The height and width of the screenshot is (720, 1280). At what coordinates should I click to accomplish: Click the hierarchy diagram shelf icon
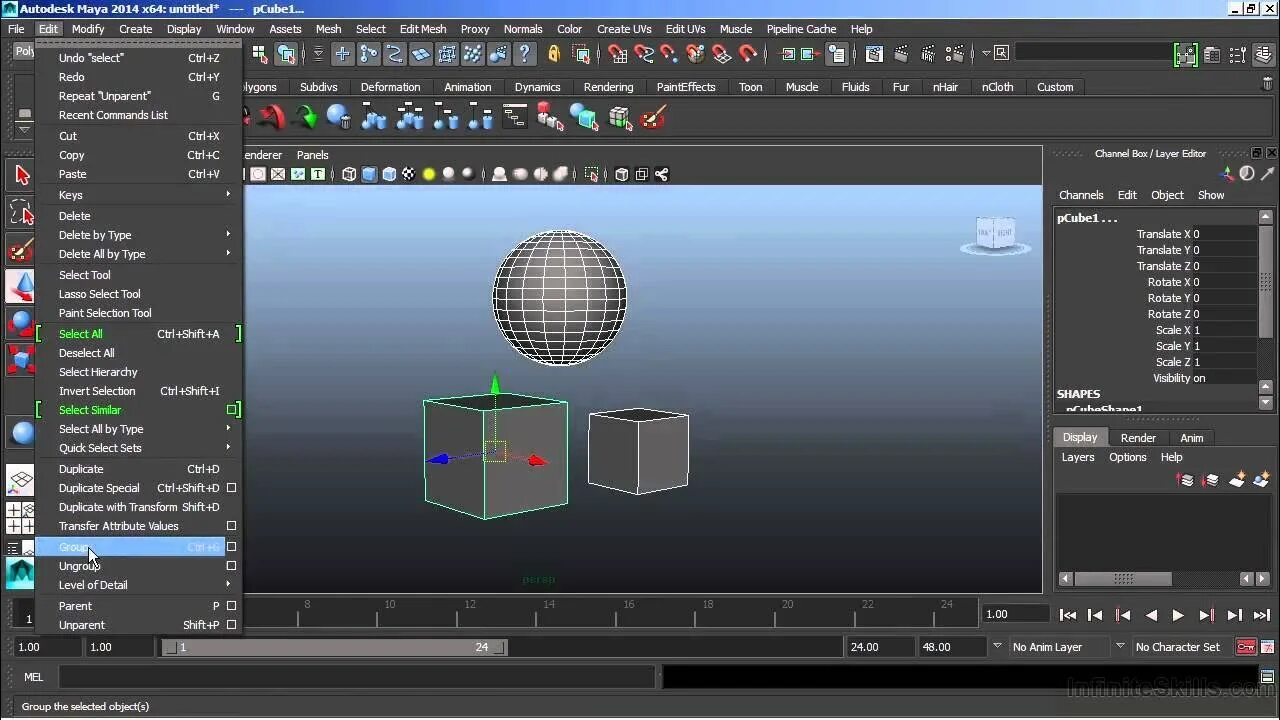(515, 118)
